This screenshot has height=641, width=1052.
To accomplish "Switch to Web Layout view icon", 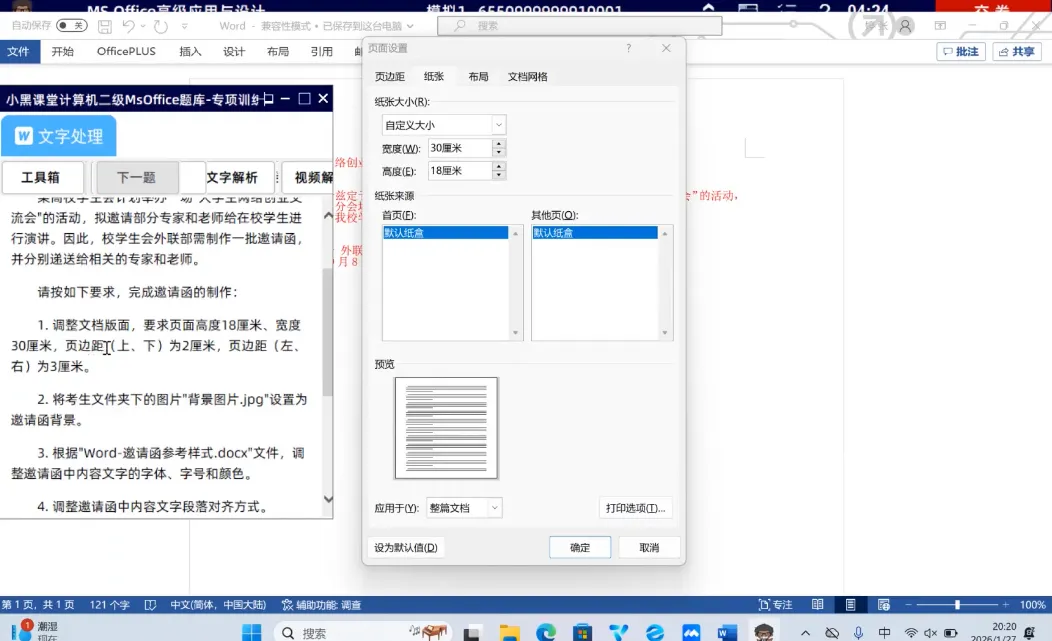I will 884,605.
